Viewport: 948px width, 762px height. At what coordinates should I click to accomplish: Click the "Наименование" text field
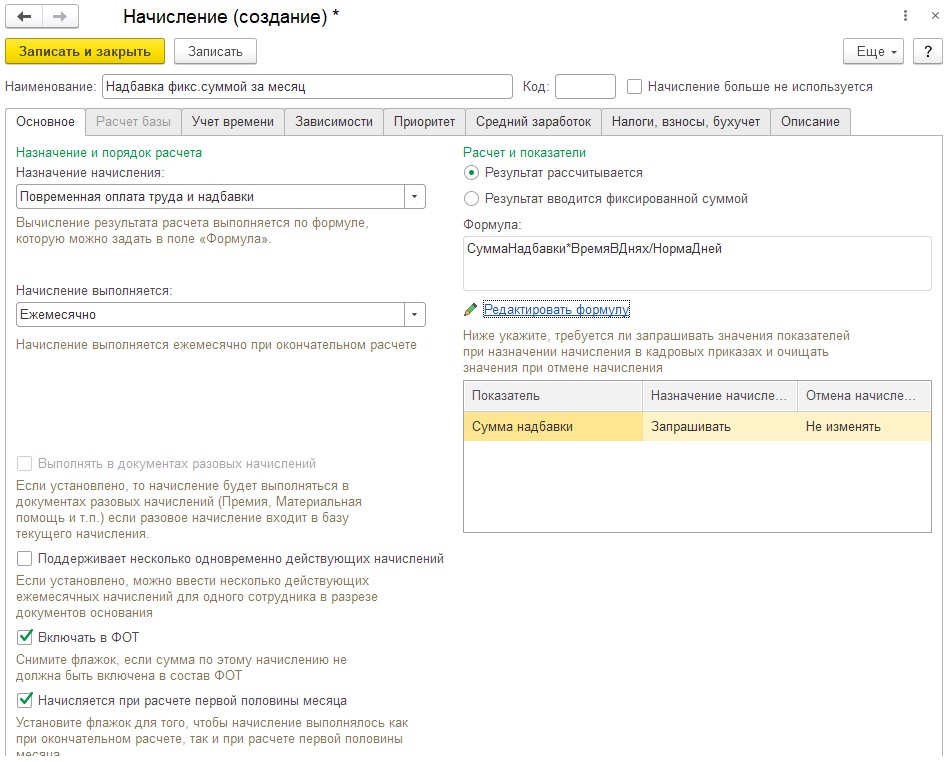click(x=307, y=86)
